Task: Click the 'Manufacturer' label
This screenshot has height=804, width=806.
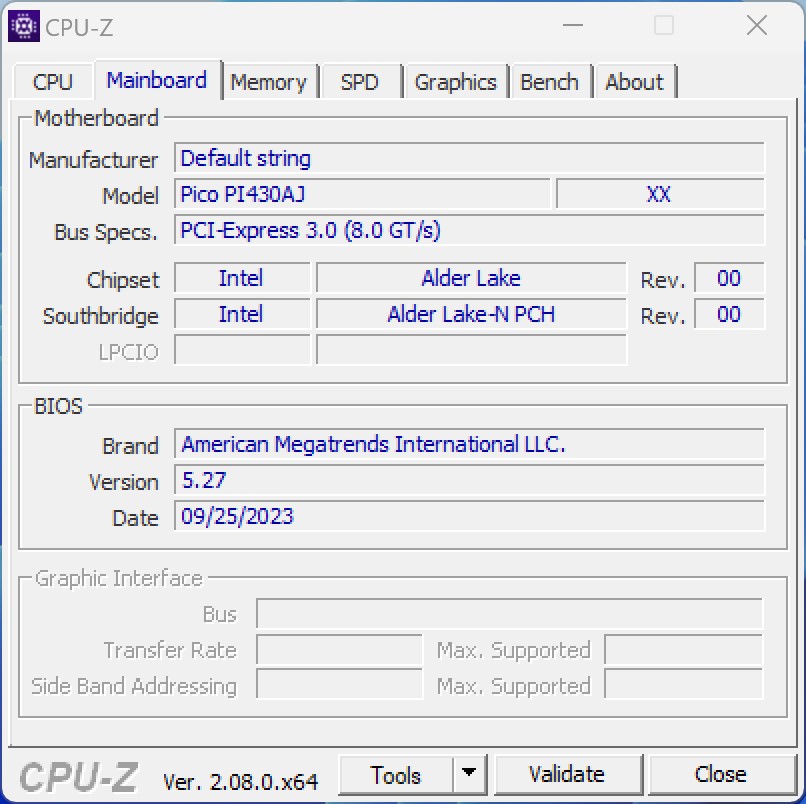Action: pyautogui.click(x=93, y=160)
